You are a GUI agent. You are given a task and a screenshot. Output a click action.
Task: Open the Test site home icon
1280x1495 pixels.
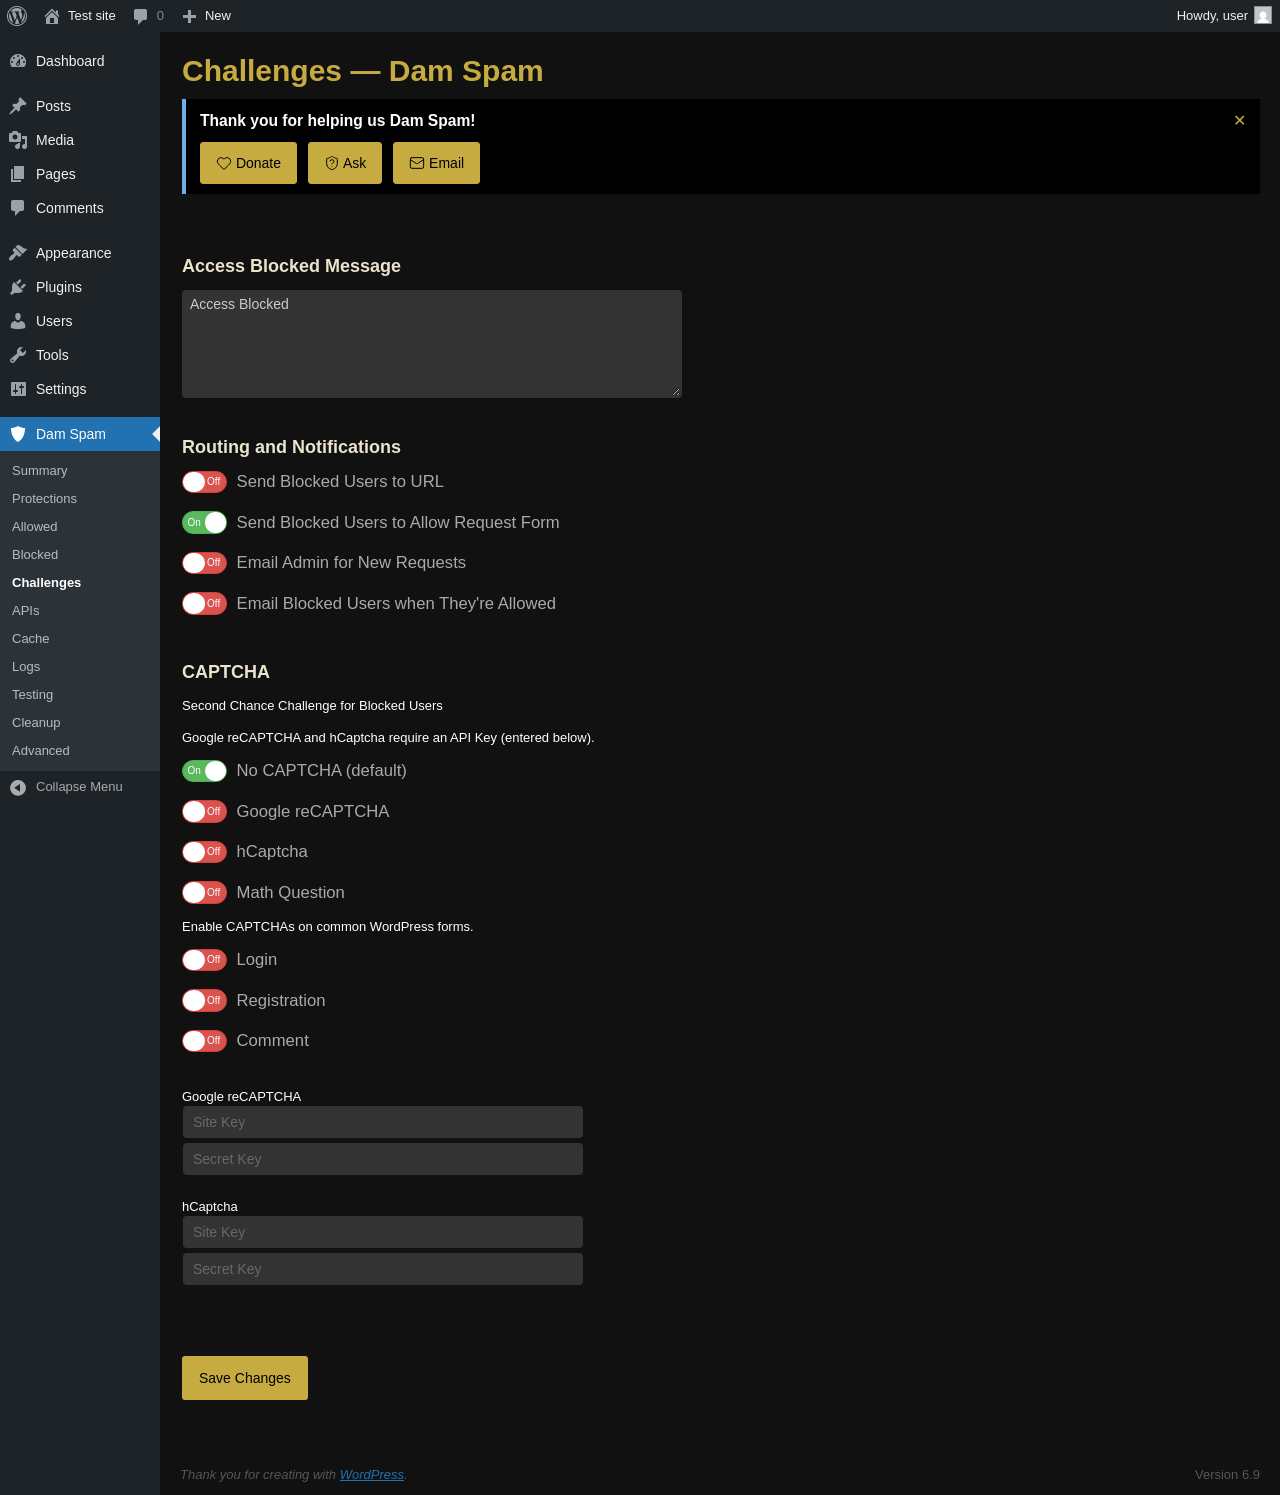[52, 16]
